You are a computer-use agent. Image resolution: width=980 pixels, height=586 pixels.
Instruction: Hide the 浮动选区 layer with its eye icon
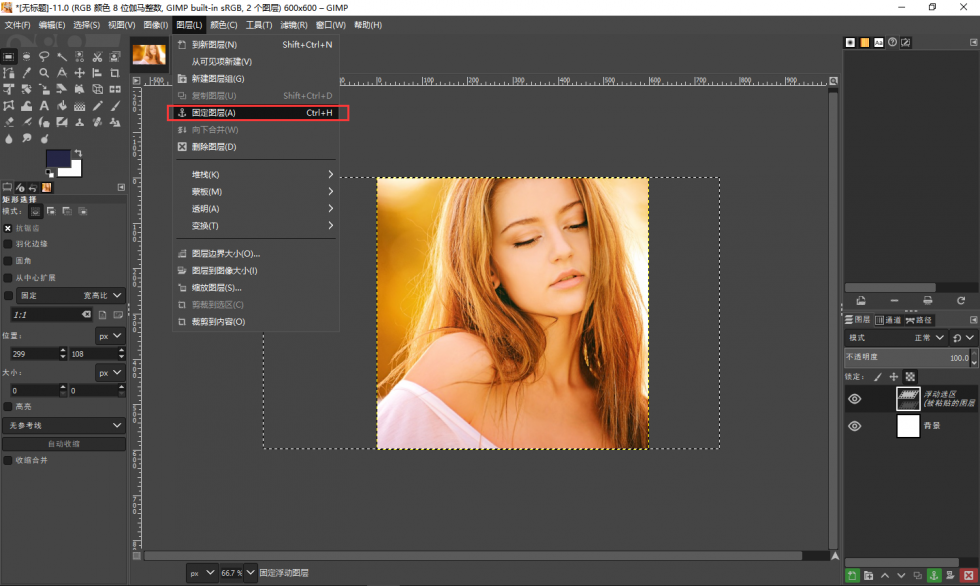pyautogui.click(x=854, y=399)
